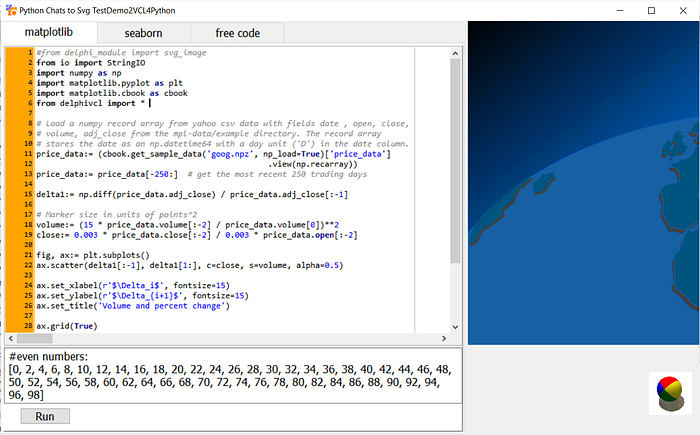Click the '# Load a numpy record array' comment

(x=222, y=124)
